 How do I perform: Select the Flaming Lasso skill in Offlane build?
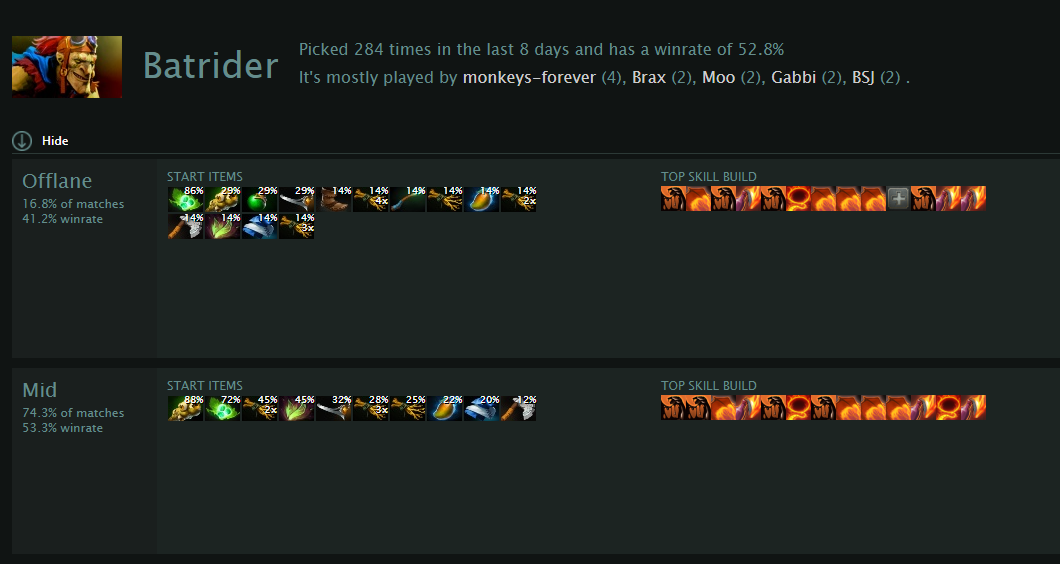[x=798, y=199]
